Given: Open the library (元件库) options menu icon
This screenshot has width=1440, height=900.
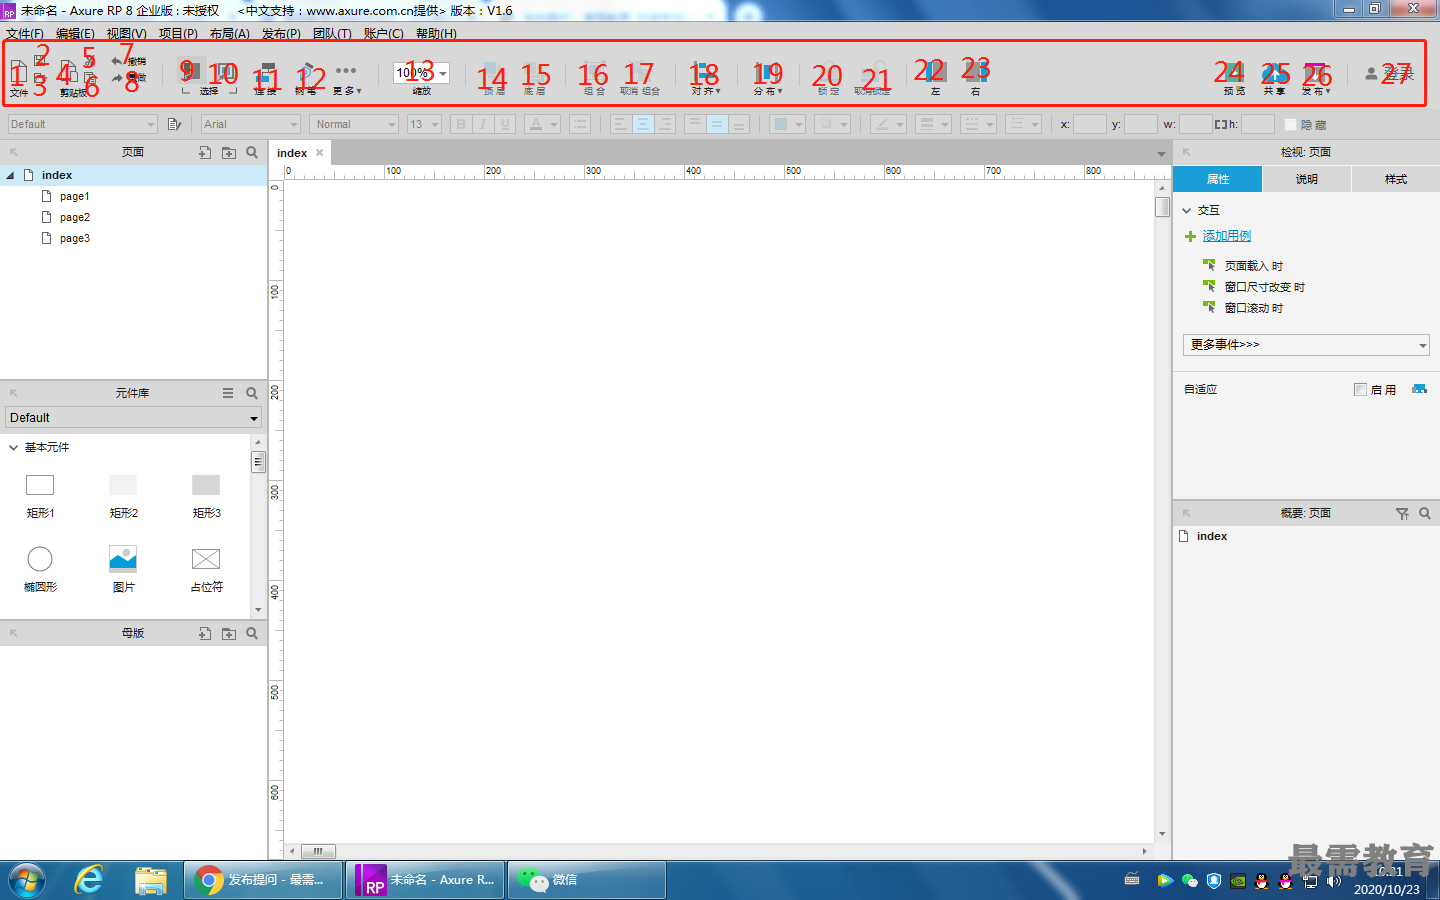Looking at the screenshot, I should [x=228, y=393].
